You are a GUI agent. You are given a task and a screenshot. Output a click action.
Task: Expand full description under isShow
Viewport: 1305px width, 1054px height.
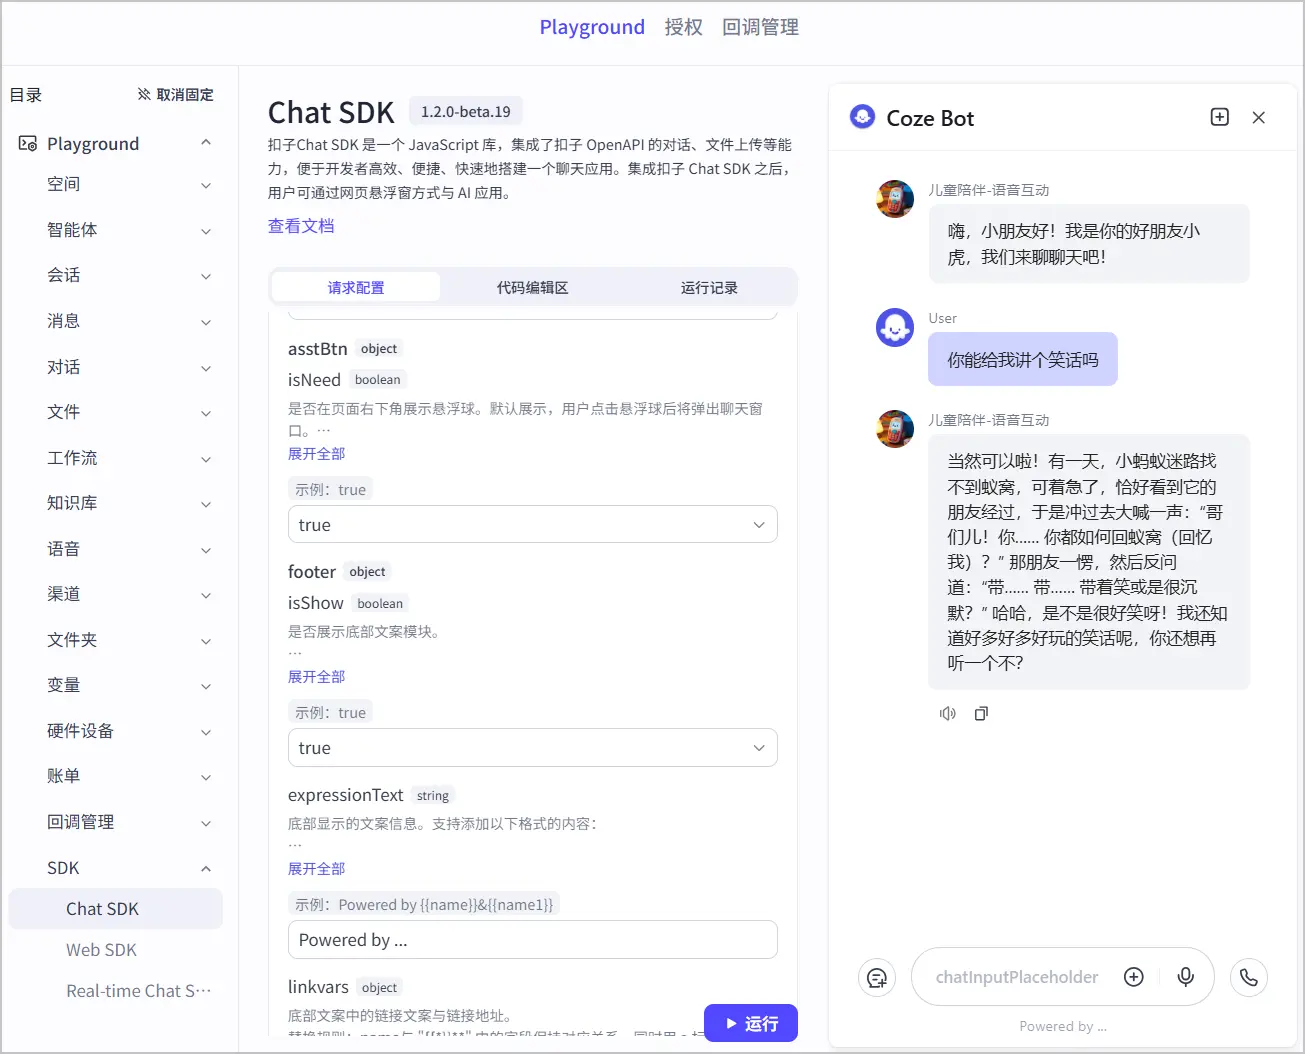[317, 676]
